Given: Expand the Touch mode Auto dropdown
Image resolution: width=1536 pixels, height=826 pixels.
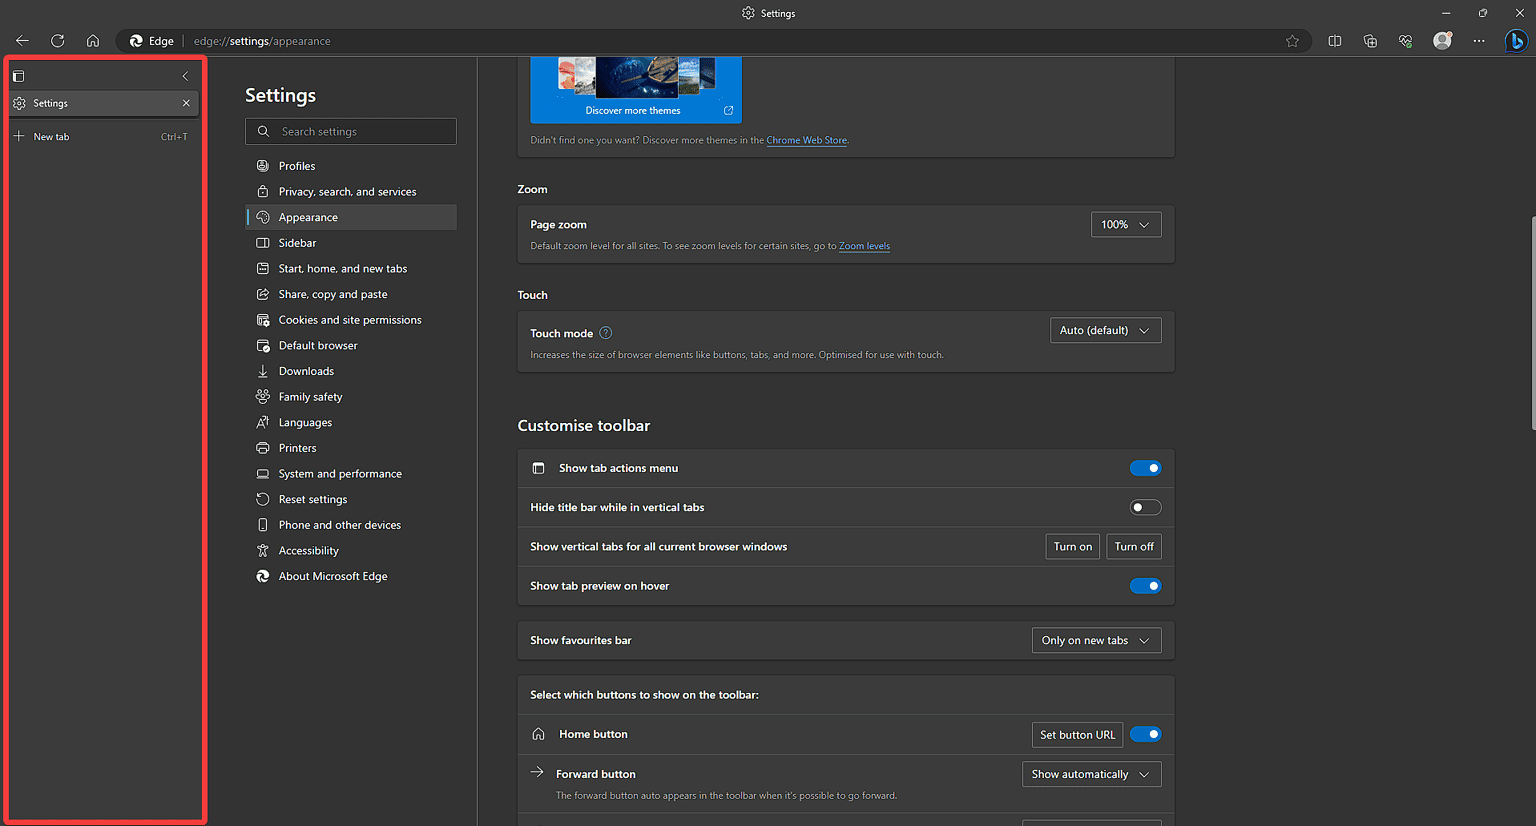Looking at the screenshot, I should (1105, 331).
